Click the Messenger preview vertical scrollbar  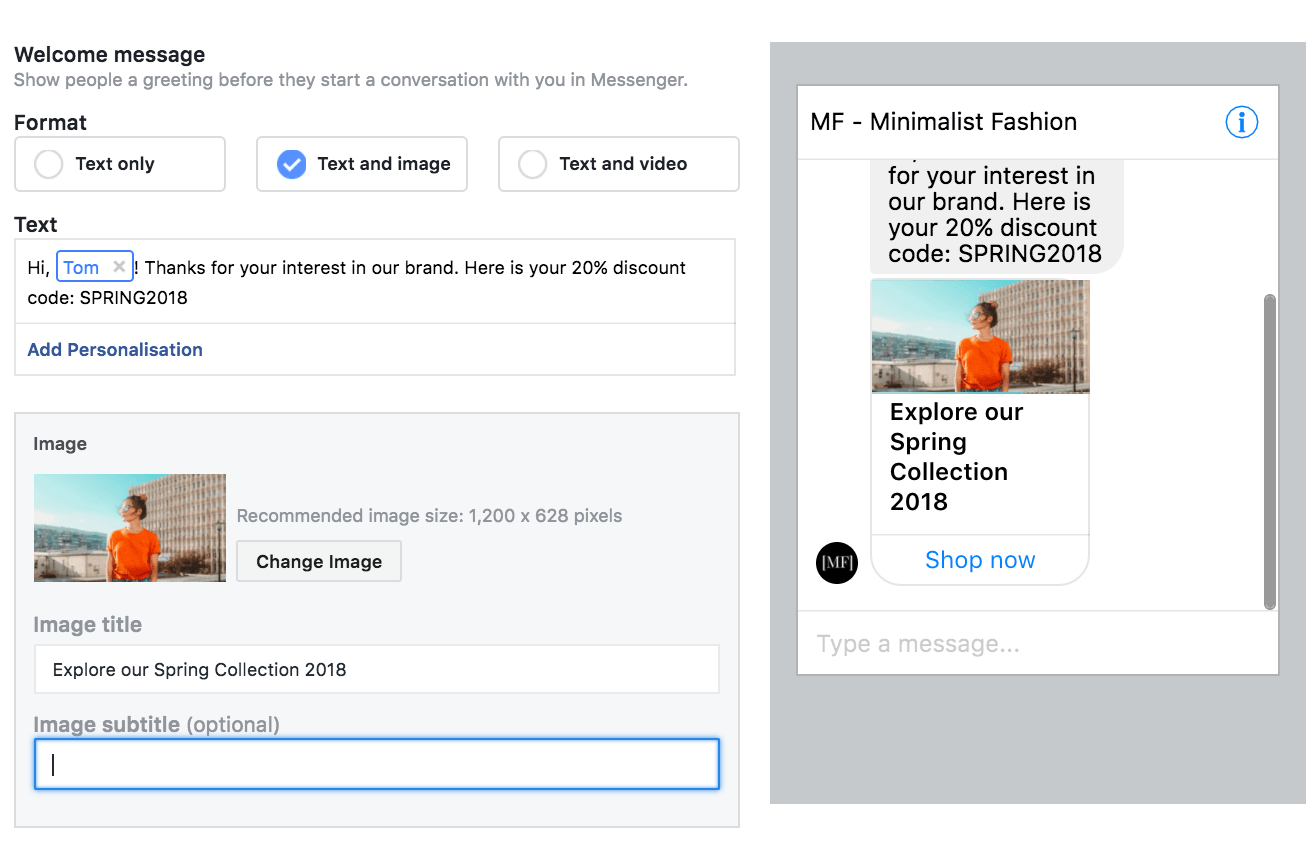[x=1270, y=450]
